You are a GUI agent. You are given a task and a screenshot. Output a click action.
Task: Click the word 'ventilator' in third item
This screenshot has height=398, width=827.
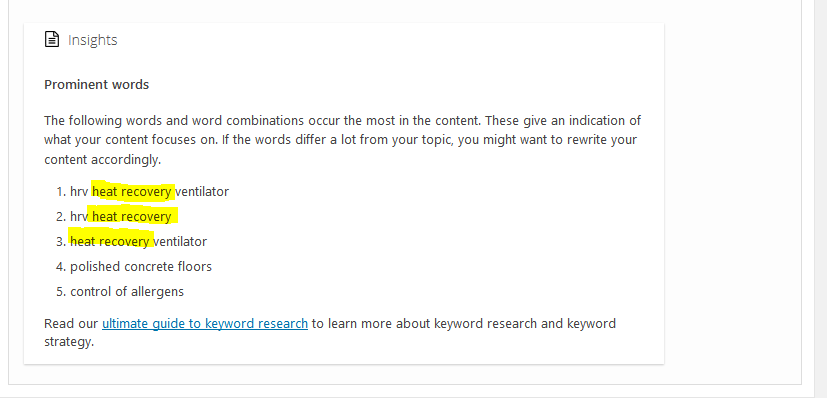(179, 241)
